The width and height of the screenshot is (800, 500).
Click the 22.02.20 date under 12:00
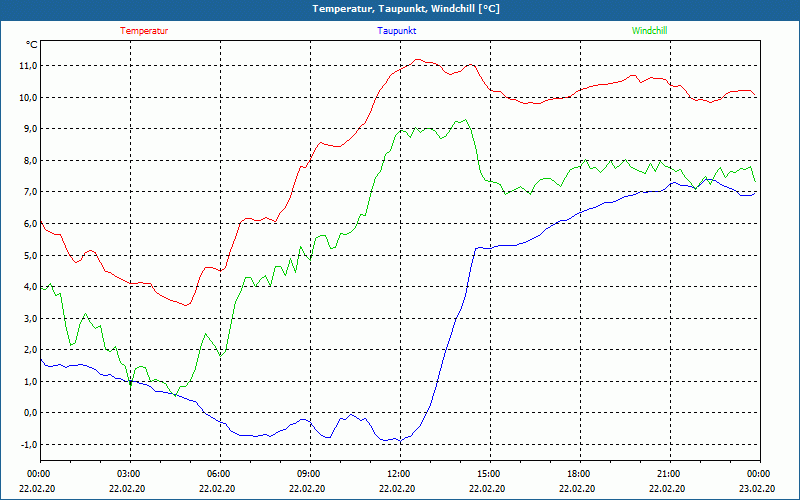(397, 488)
